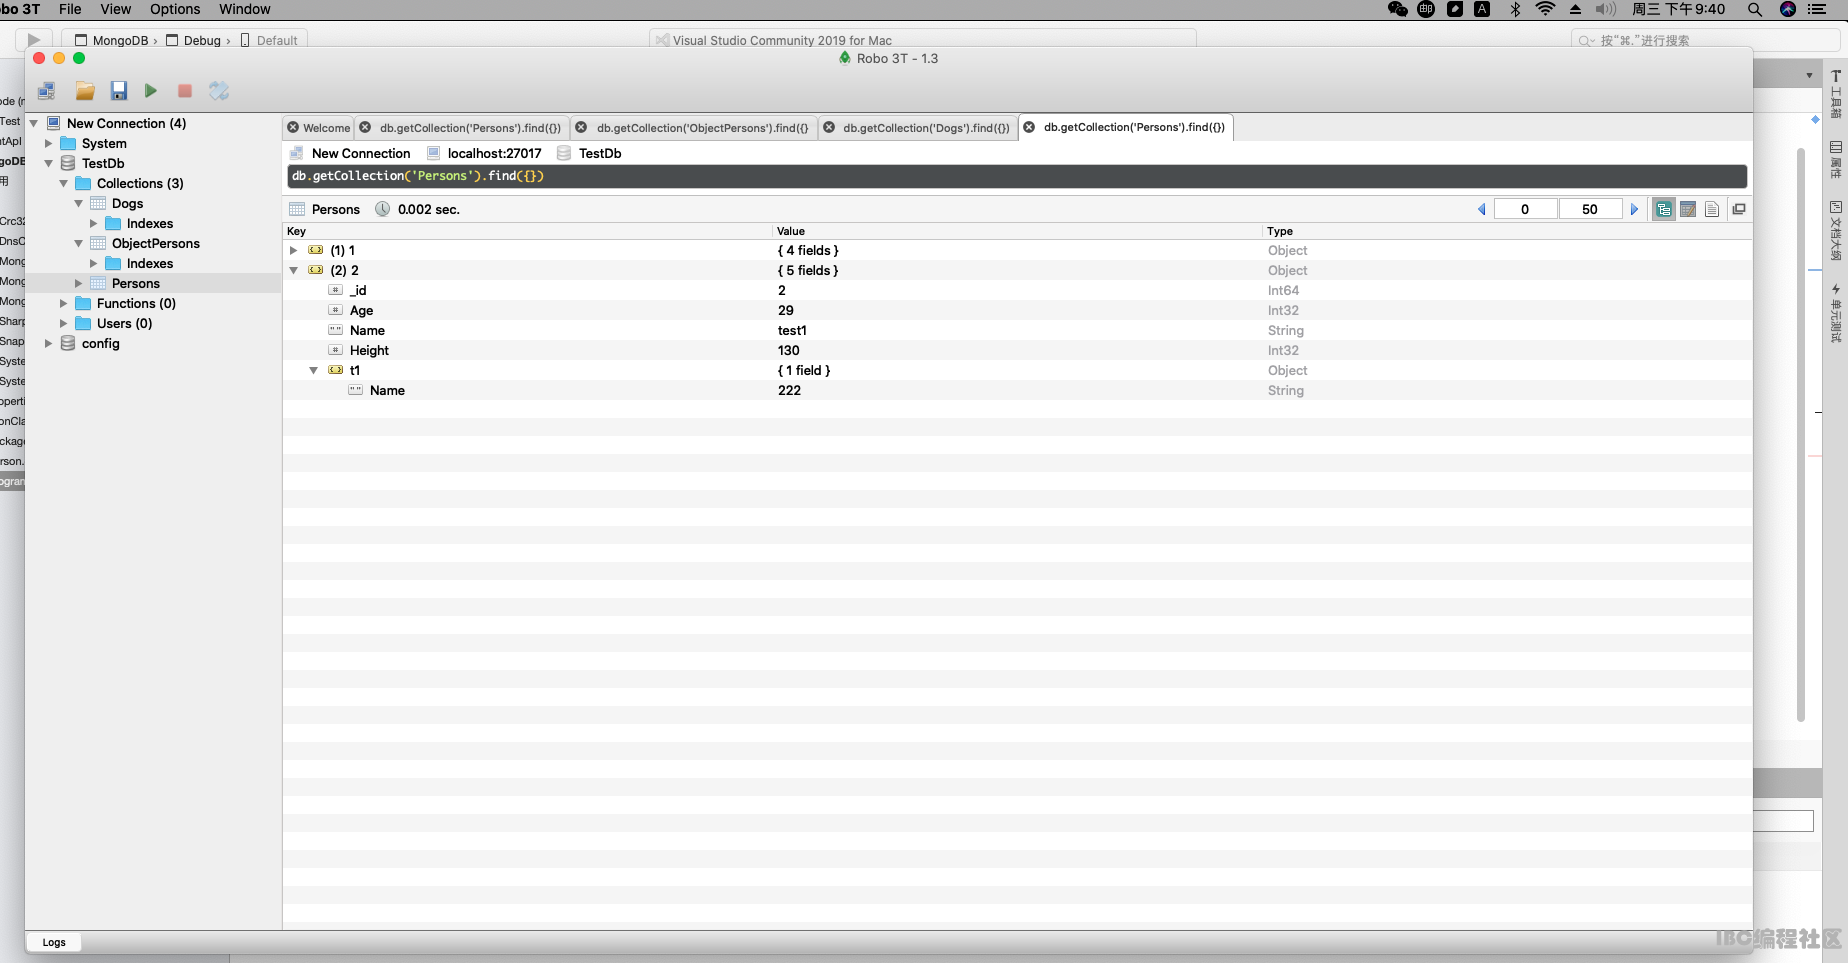Click the Height value 130
This screenshot has height=963, width=1848.
[789, 350]
